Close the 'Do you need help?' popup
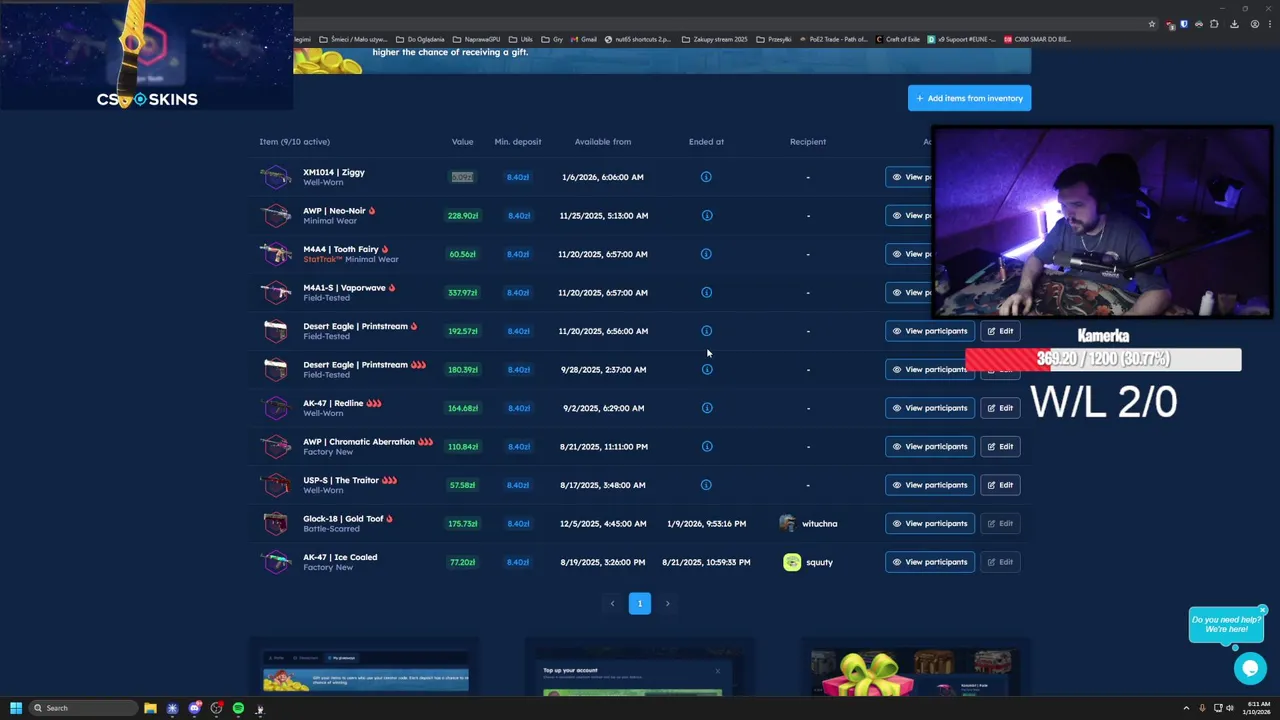1280x720 pixels. pyautogui.click(x=1262, y=610)
